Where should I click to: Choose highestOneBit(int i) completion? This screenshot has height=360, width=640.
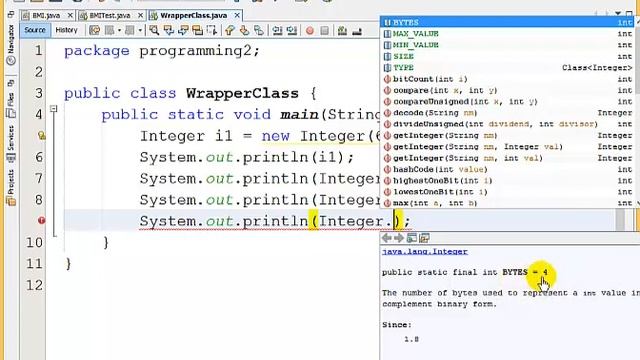coord(507,180)
